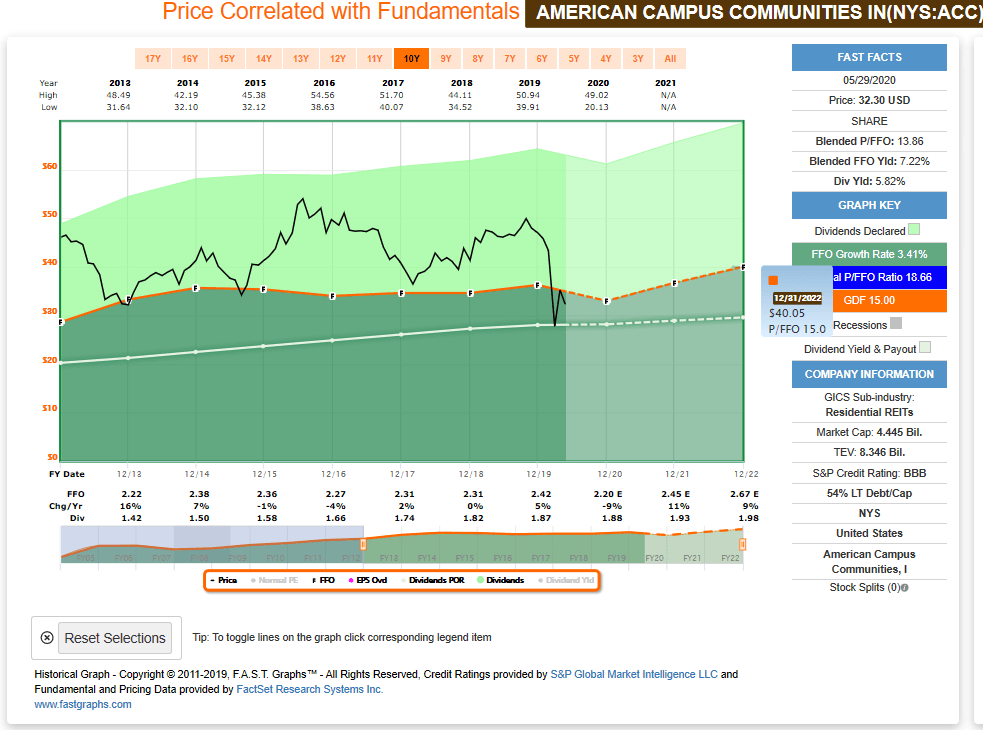This screenshot has width=983, height=730.
Task: Check the Dividends Declared box
Action: coord(914,230)
